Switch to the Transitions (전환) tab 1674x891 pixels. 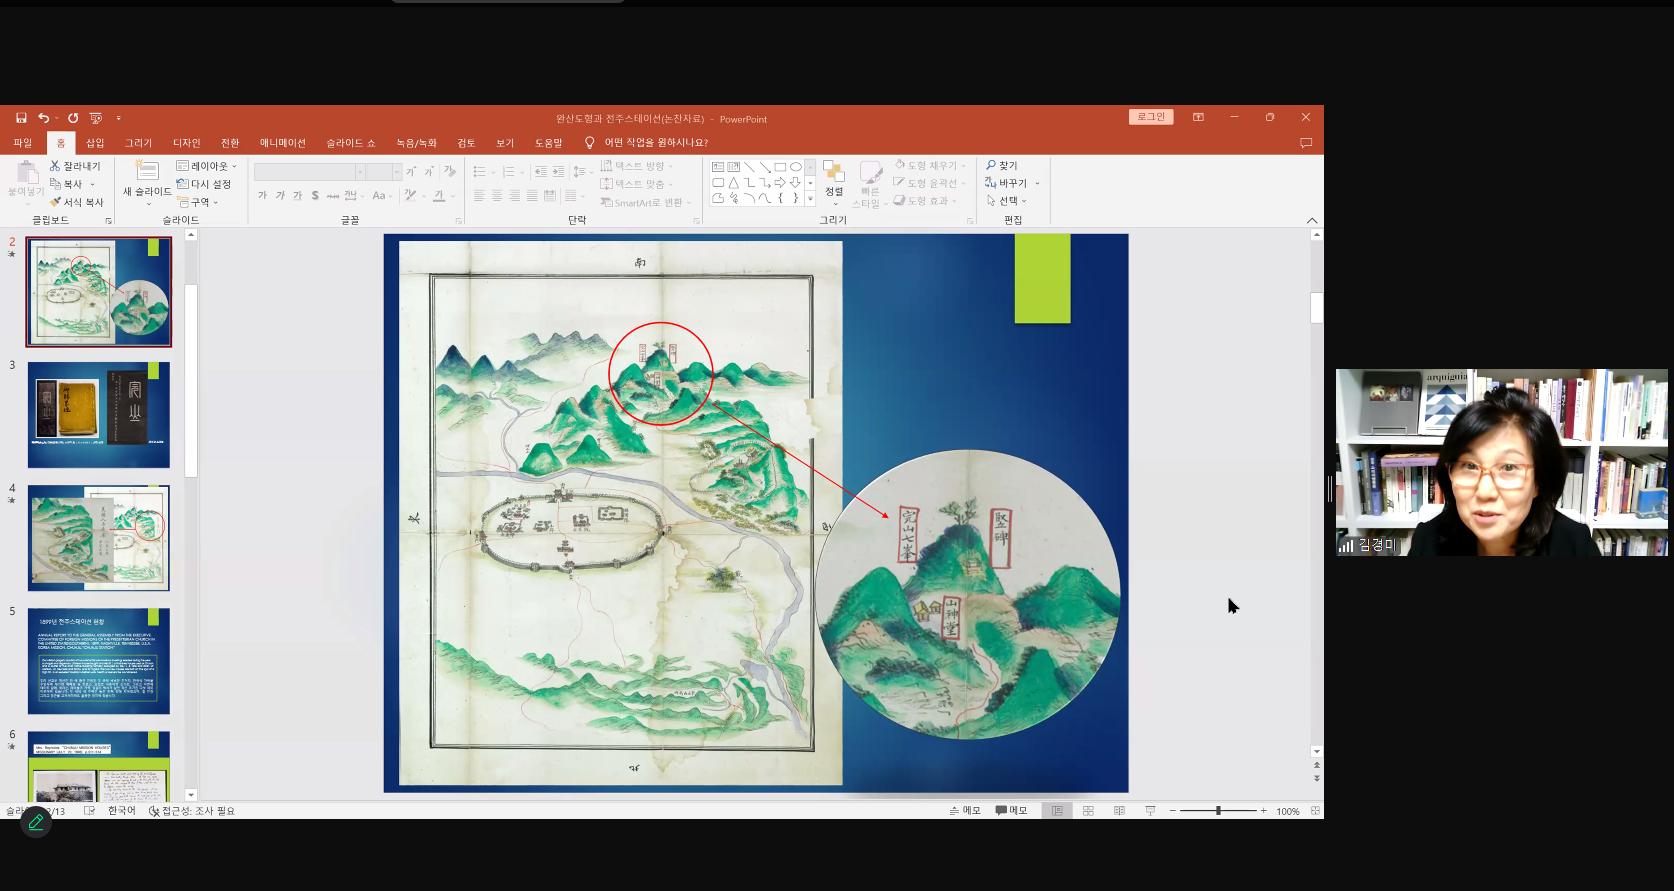pos(230,143)
